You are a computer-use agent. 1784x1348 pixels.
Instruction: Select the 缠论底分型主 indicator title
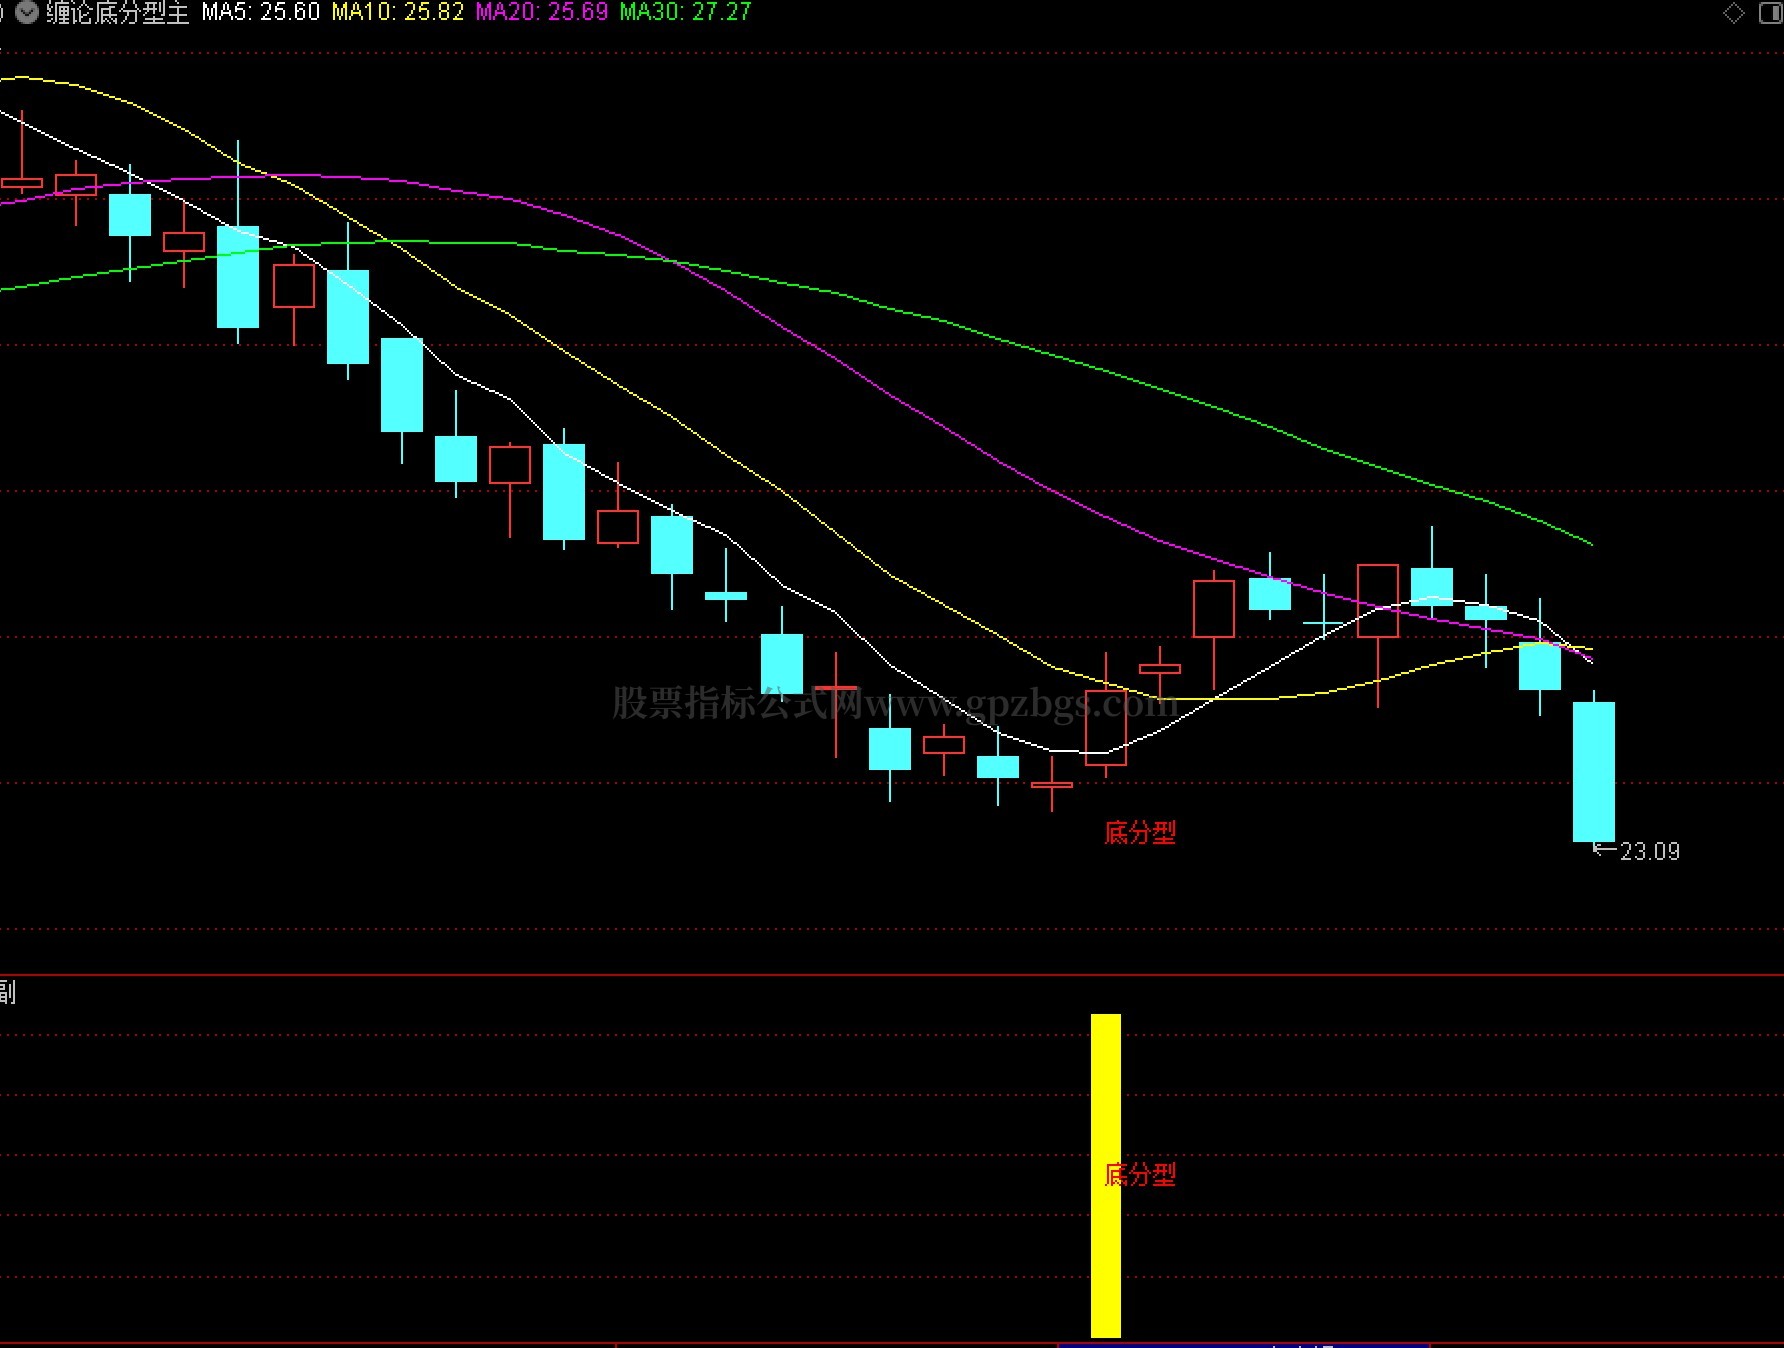[117, 12]
